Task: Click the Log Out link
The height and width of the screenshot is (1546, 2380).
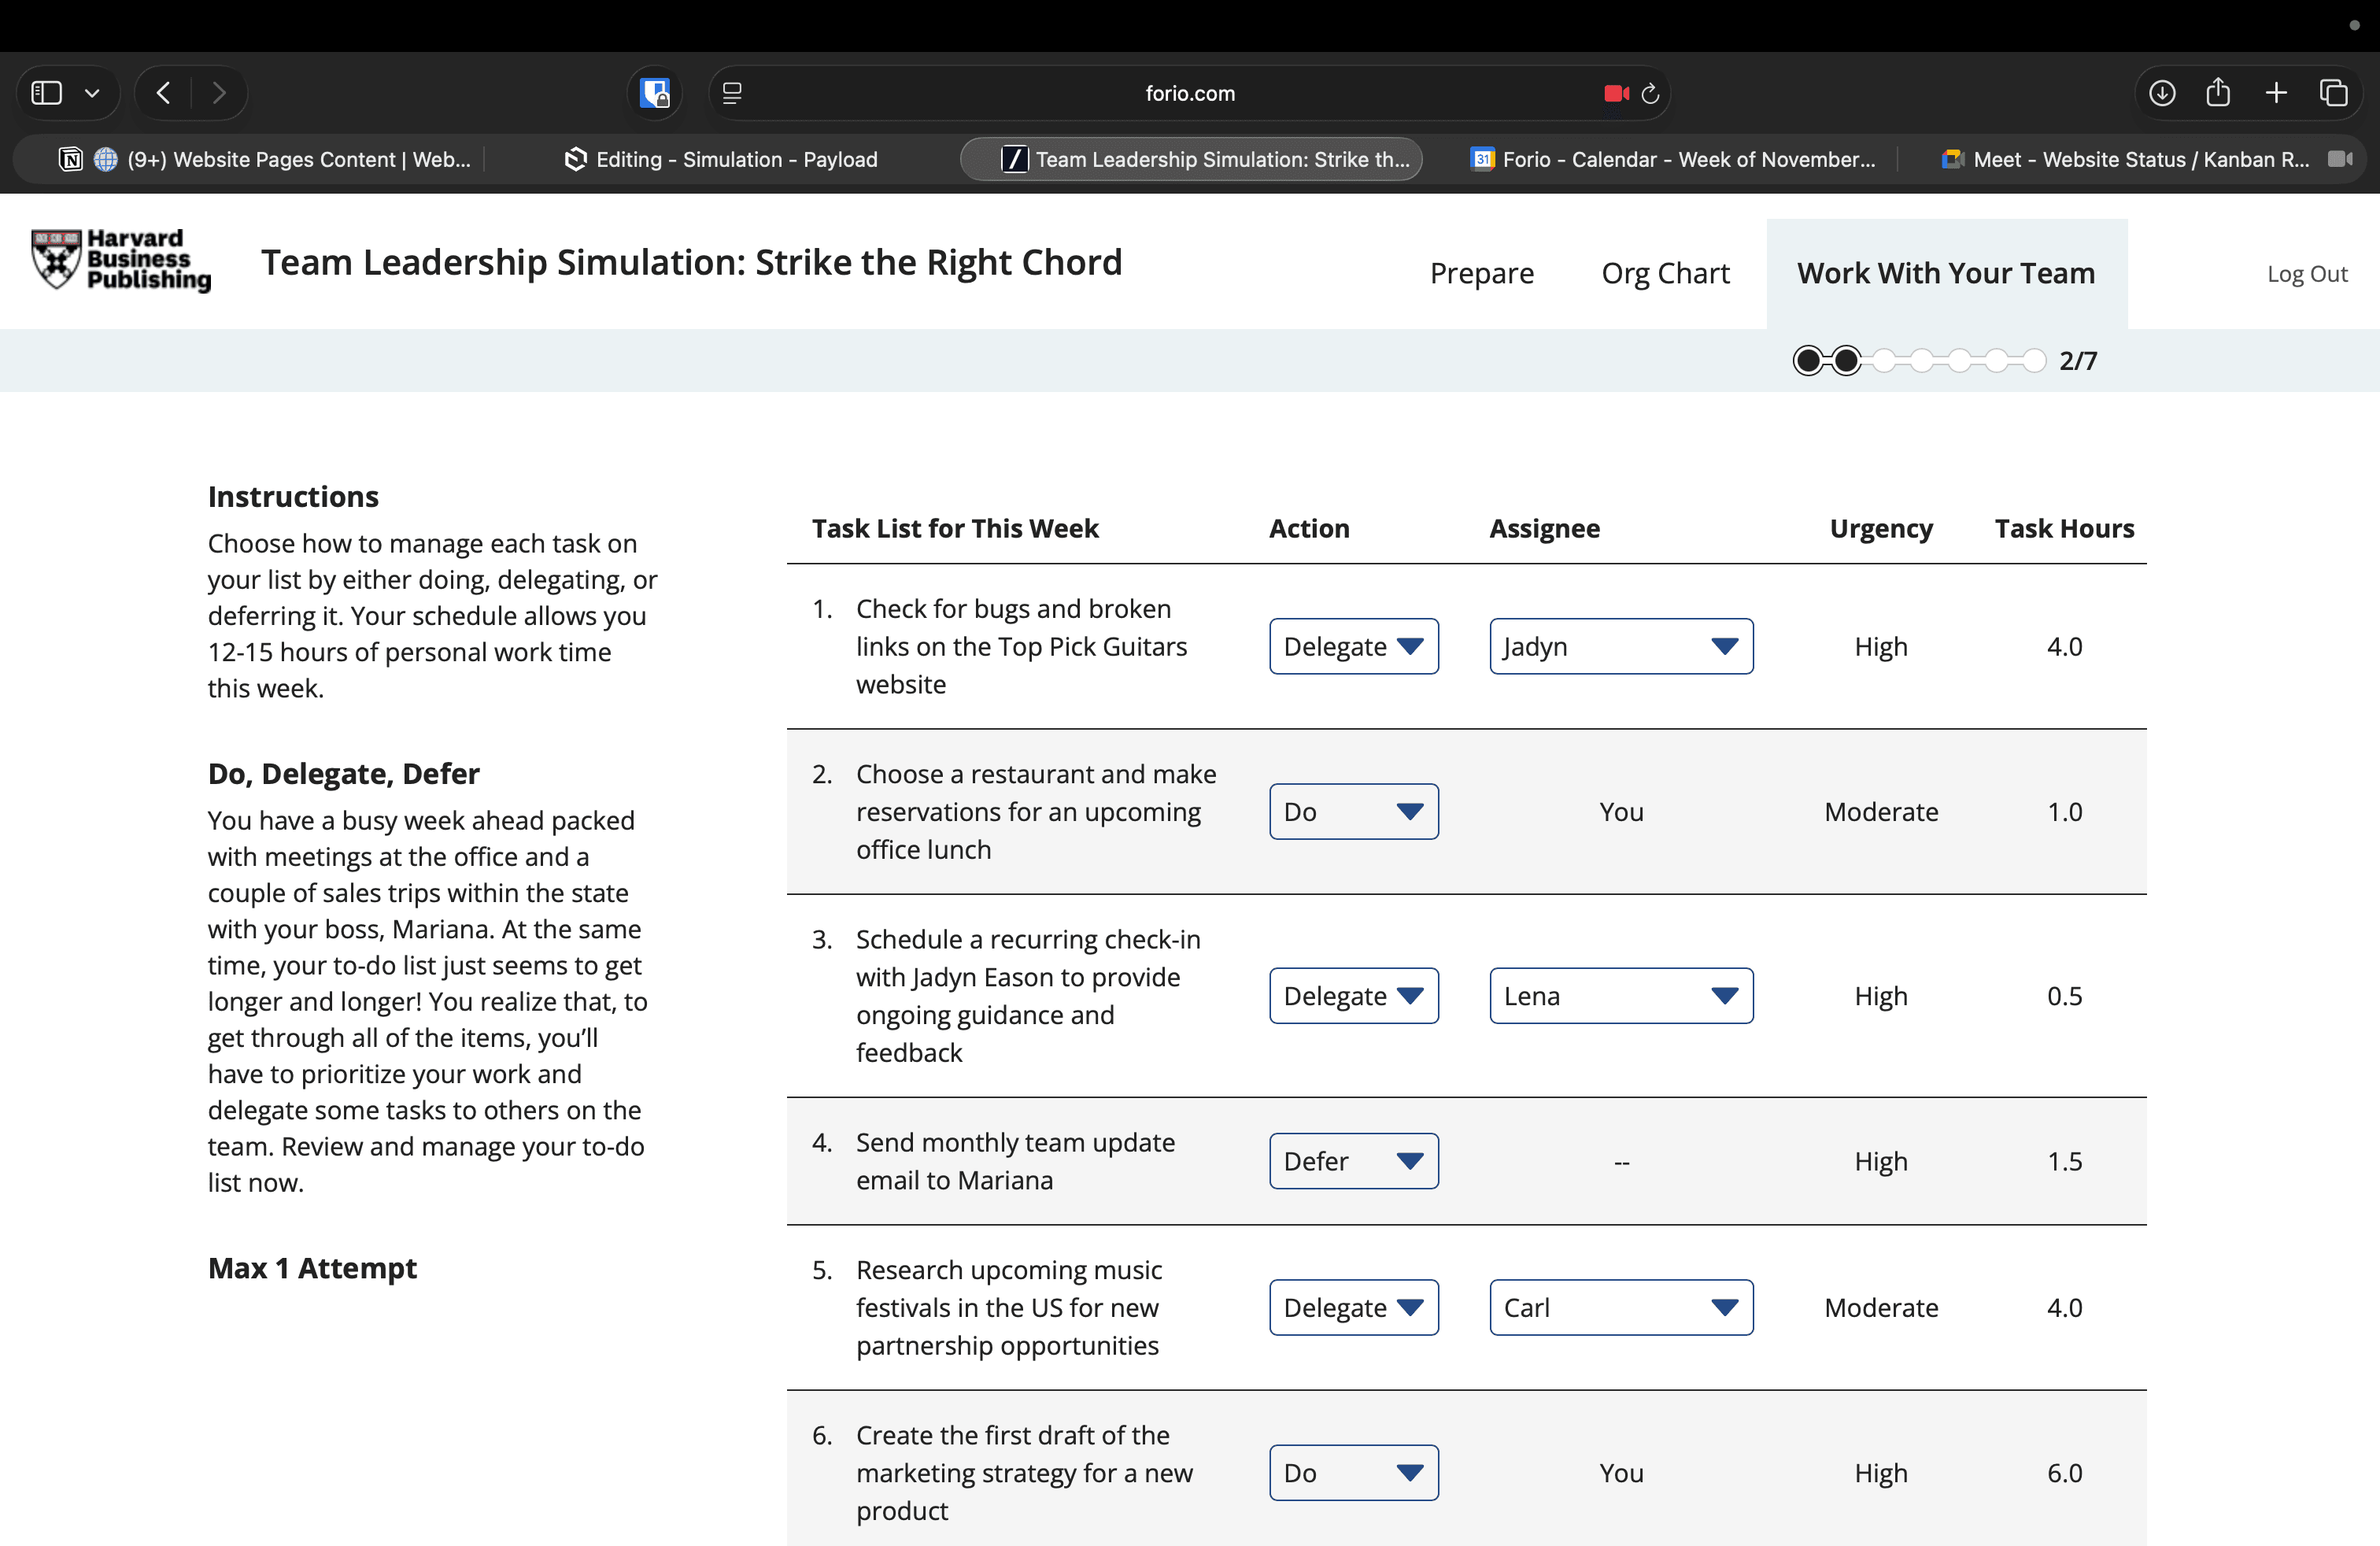Action: tap(2306, 274)
